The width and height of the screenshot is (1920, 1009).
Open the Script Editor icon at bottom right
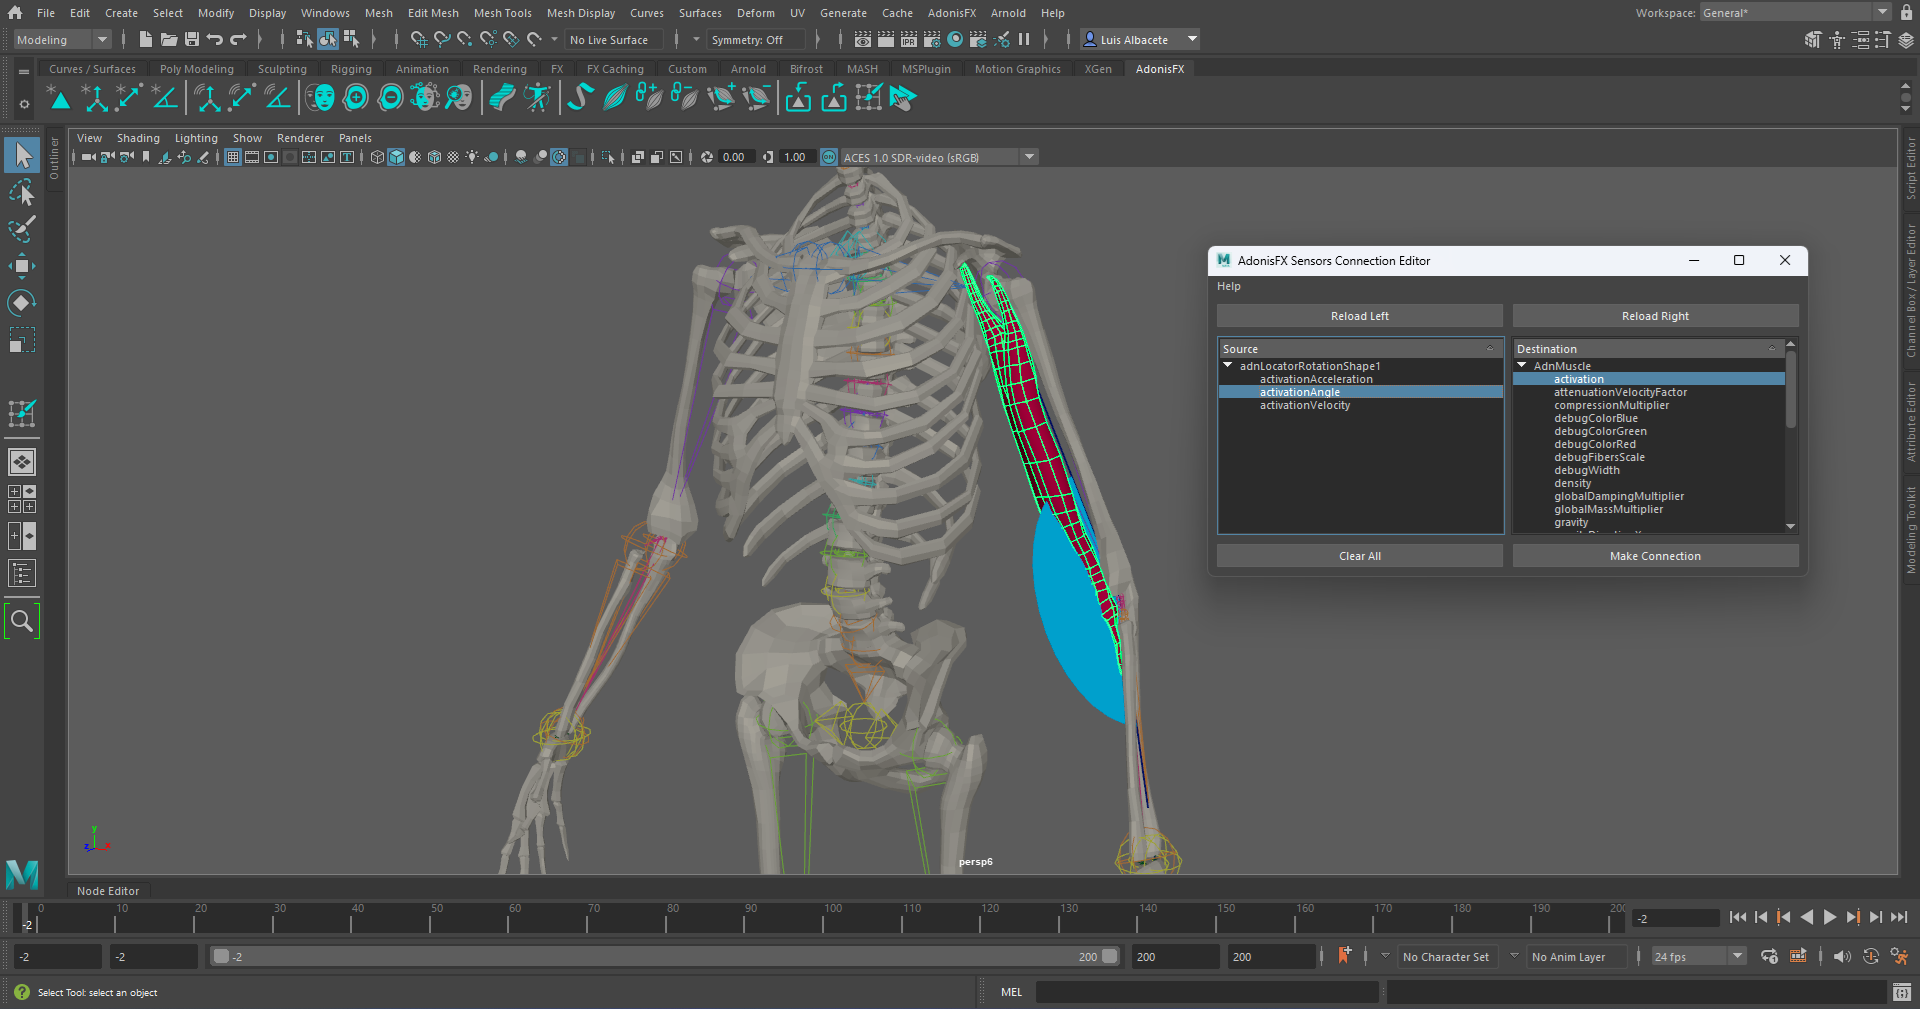click(1902, 992)
